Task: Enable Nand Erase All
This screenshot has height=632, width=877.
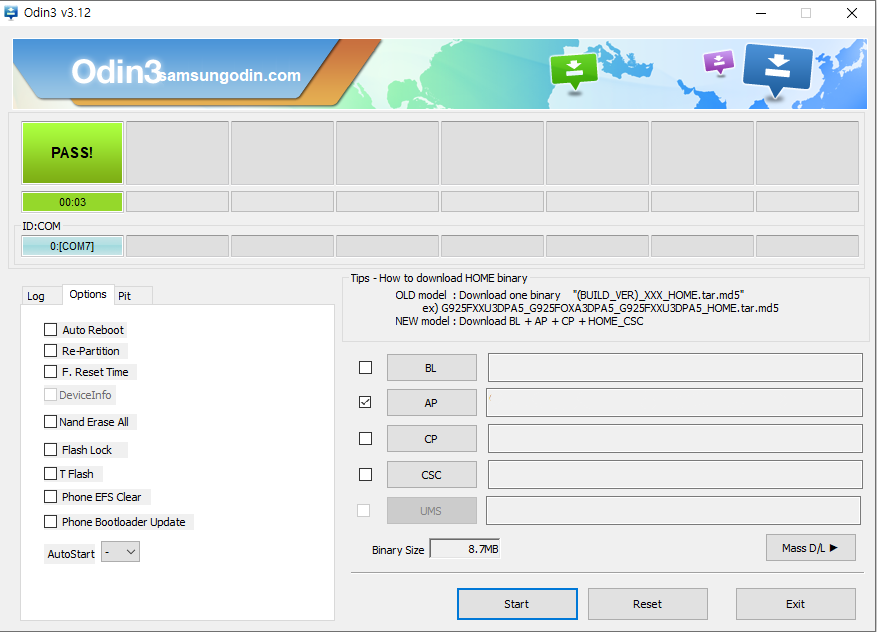Action: coord(50,422)
